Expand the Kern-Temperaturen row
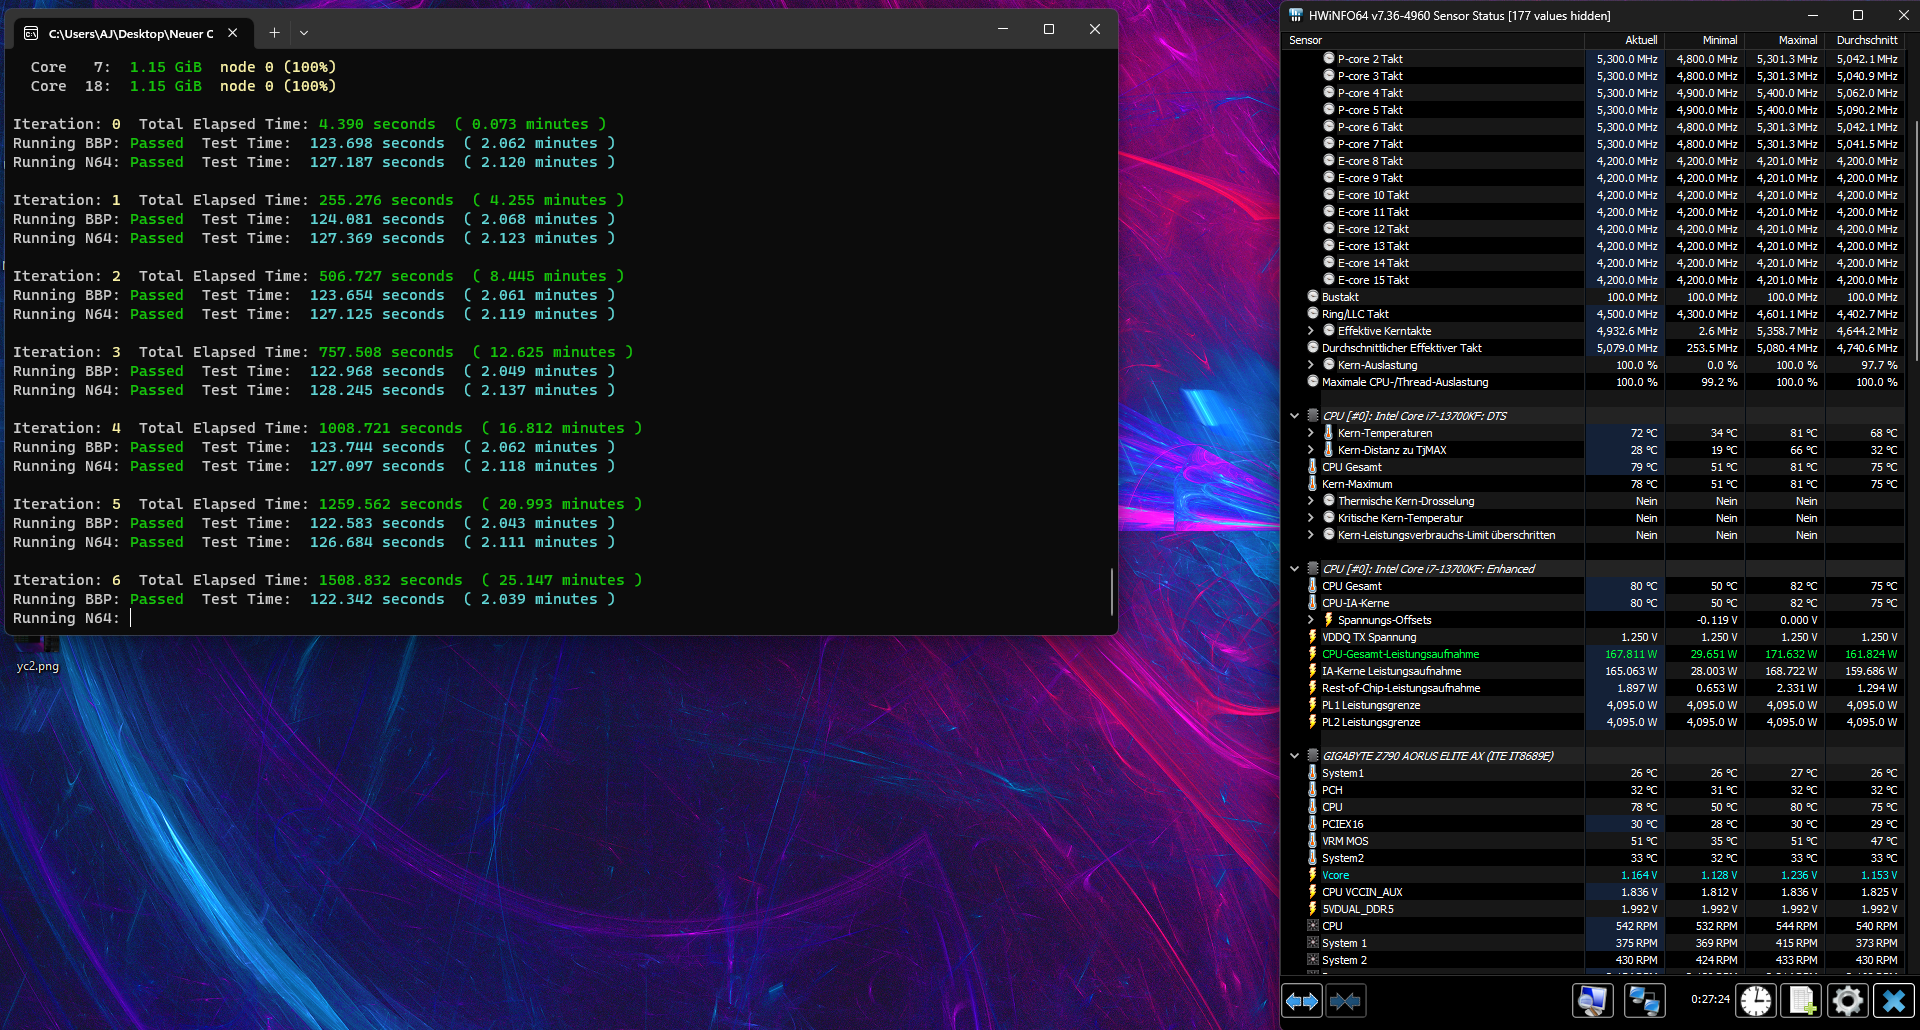This screenshot has width=1920, height=1030. (x=1311, y=432)
